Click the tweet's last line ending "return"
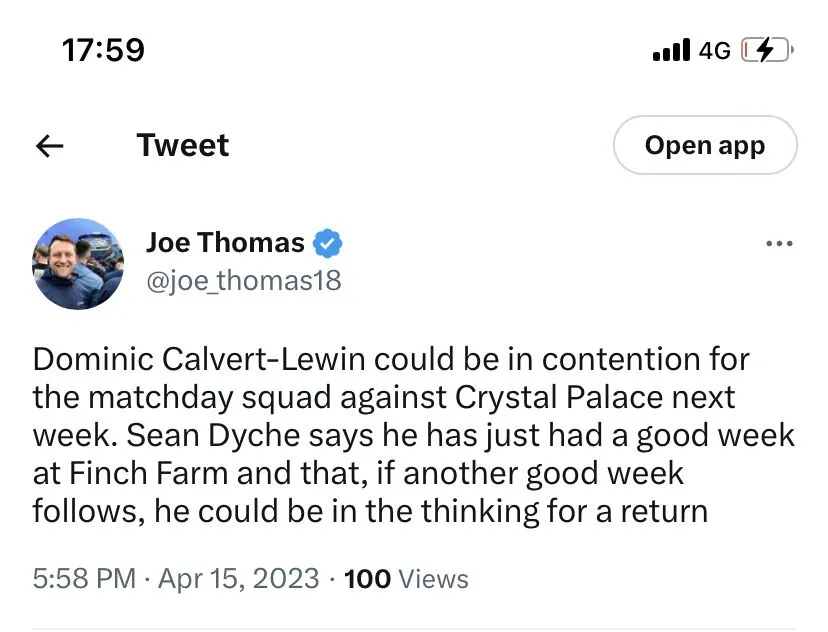The height and width of the screenshot is (632, 828). 370,511
